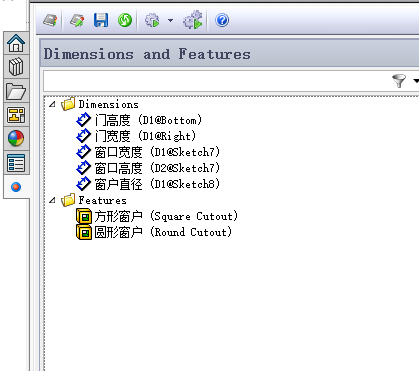Open the books library sidebar tab

pyautogui.click(x=16, y=67)
